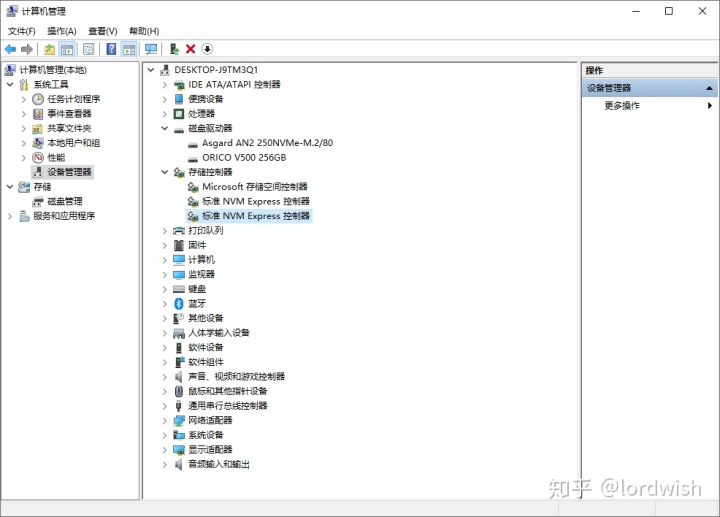The height and width of the screenshot is (517, 720).
Task: Click the 显示适配器 icon
Action: point(179,450)
